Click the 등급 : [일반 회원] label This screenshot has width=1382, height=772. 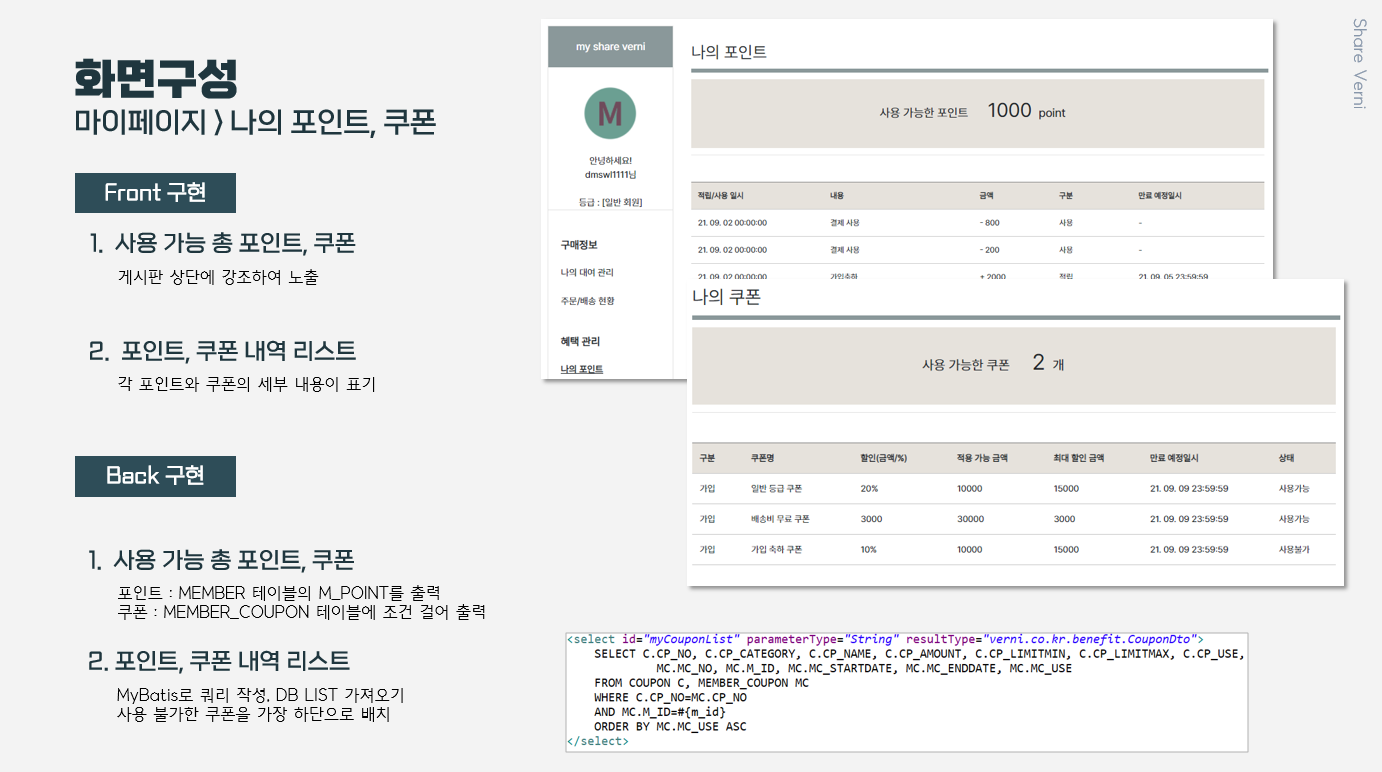610,202
